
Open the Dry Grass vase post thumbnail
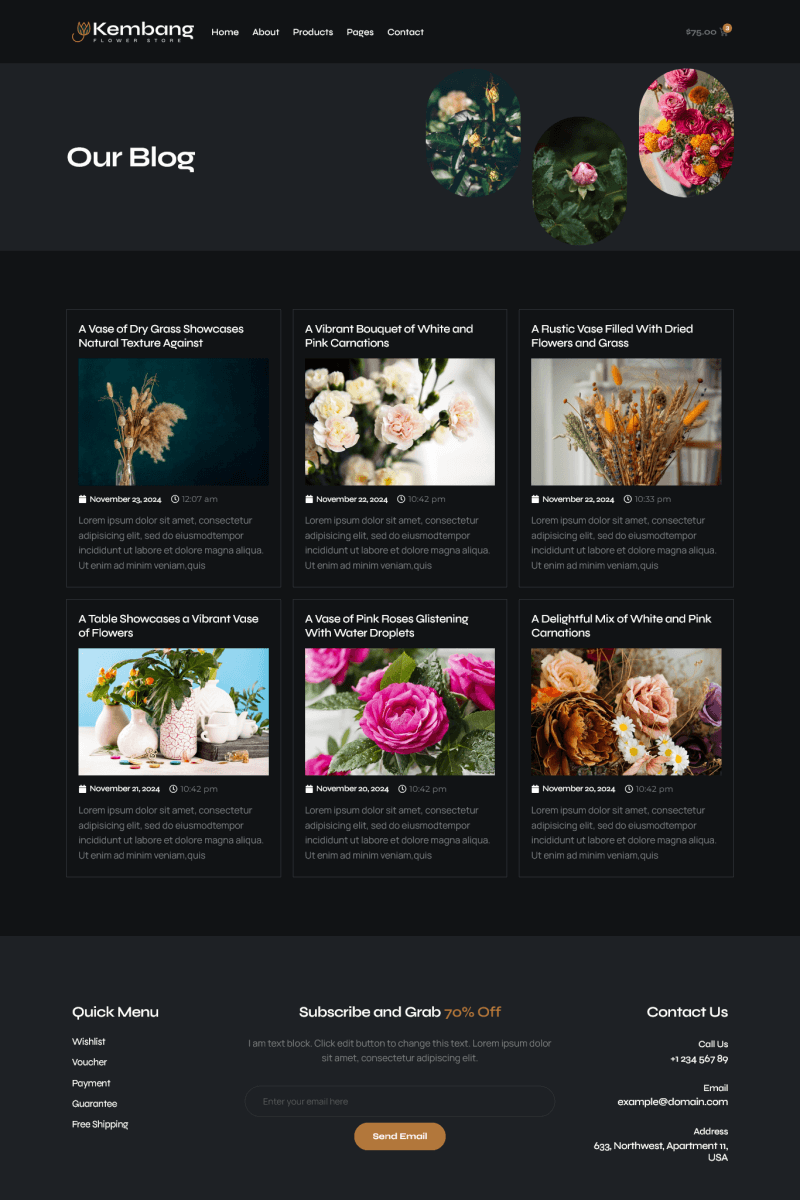pos(173,422)
